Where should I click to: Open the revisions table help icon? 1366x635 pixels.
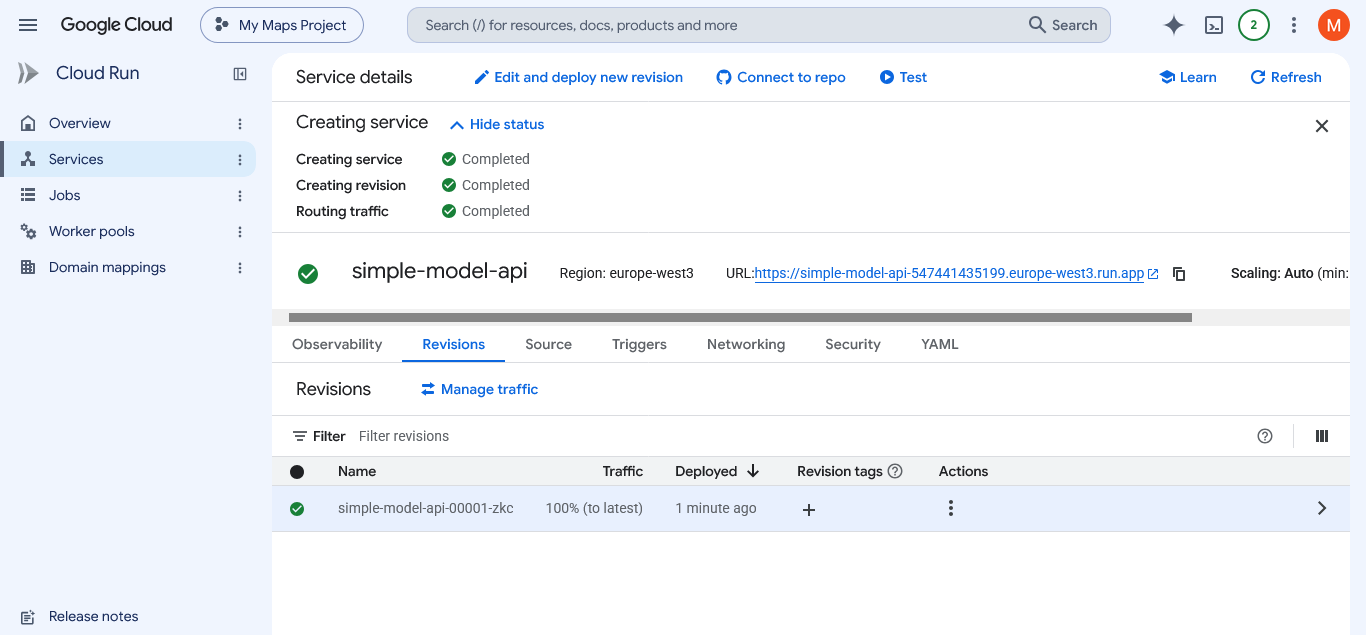(1265, 436)
